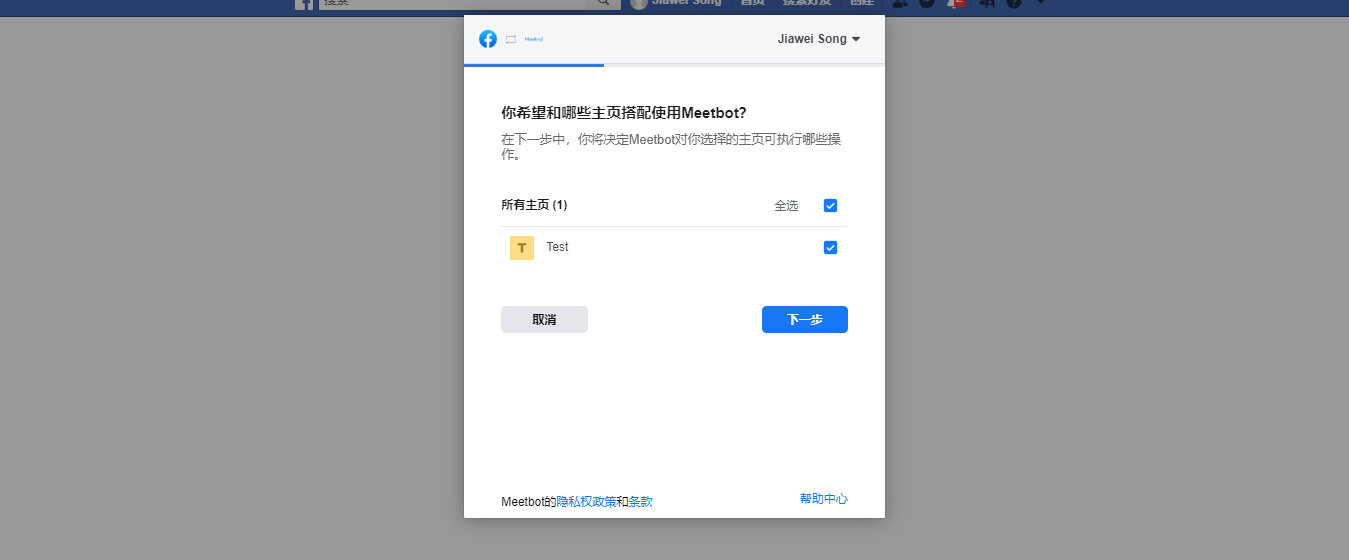
Task: Click the Facebook logo in dialog header
Action: pos(488,39)
